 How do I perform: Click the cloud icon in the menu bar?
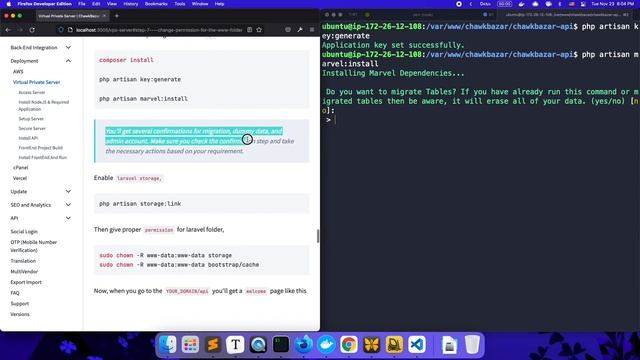coord(535,4)
